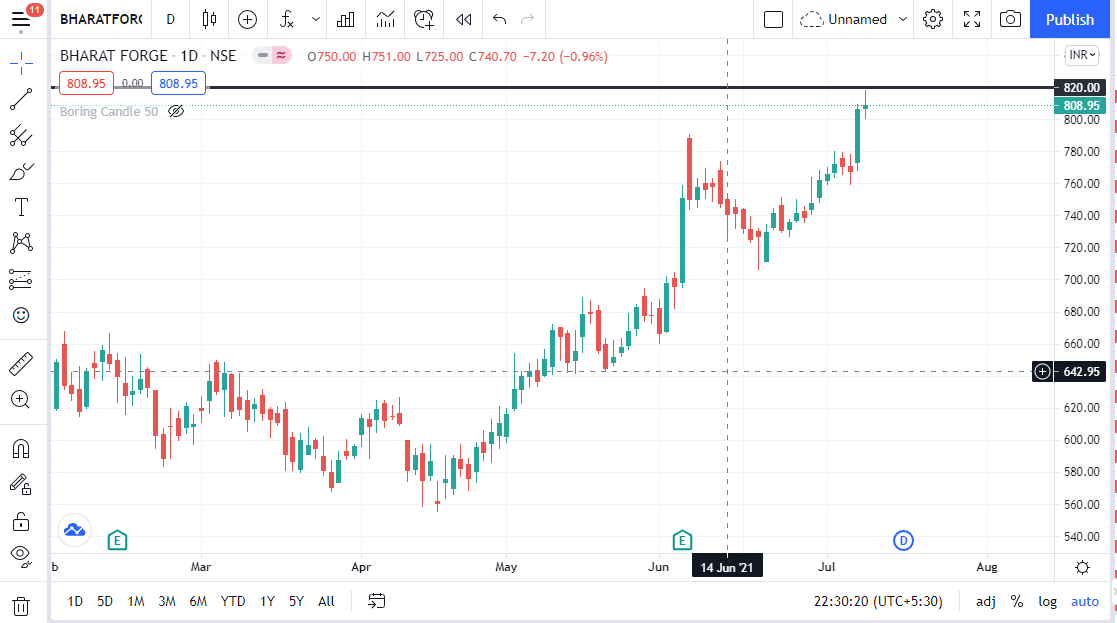
Task: Select the YTD time range
Action: click(x=233, y=601)
